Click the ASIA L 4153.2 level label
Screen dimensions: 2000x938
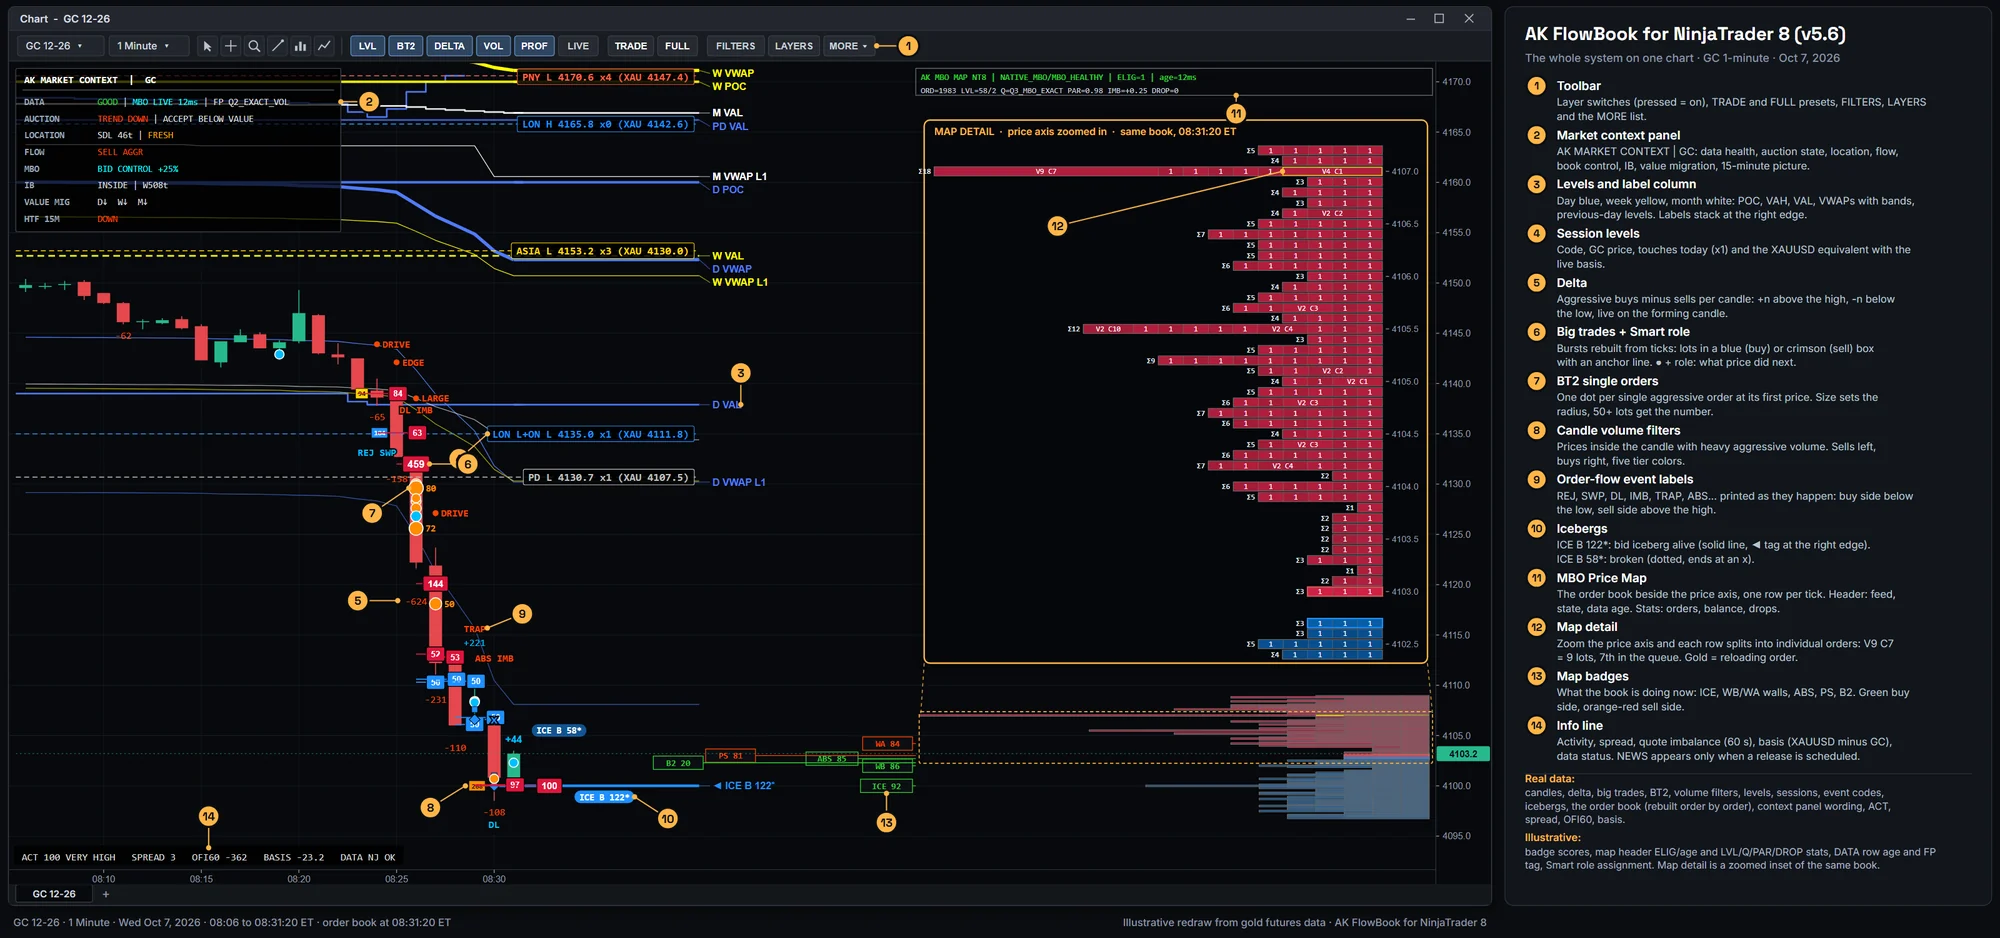[x=603, y=251]
